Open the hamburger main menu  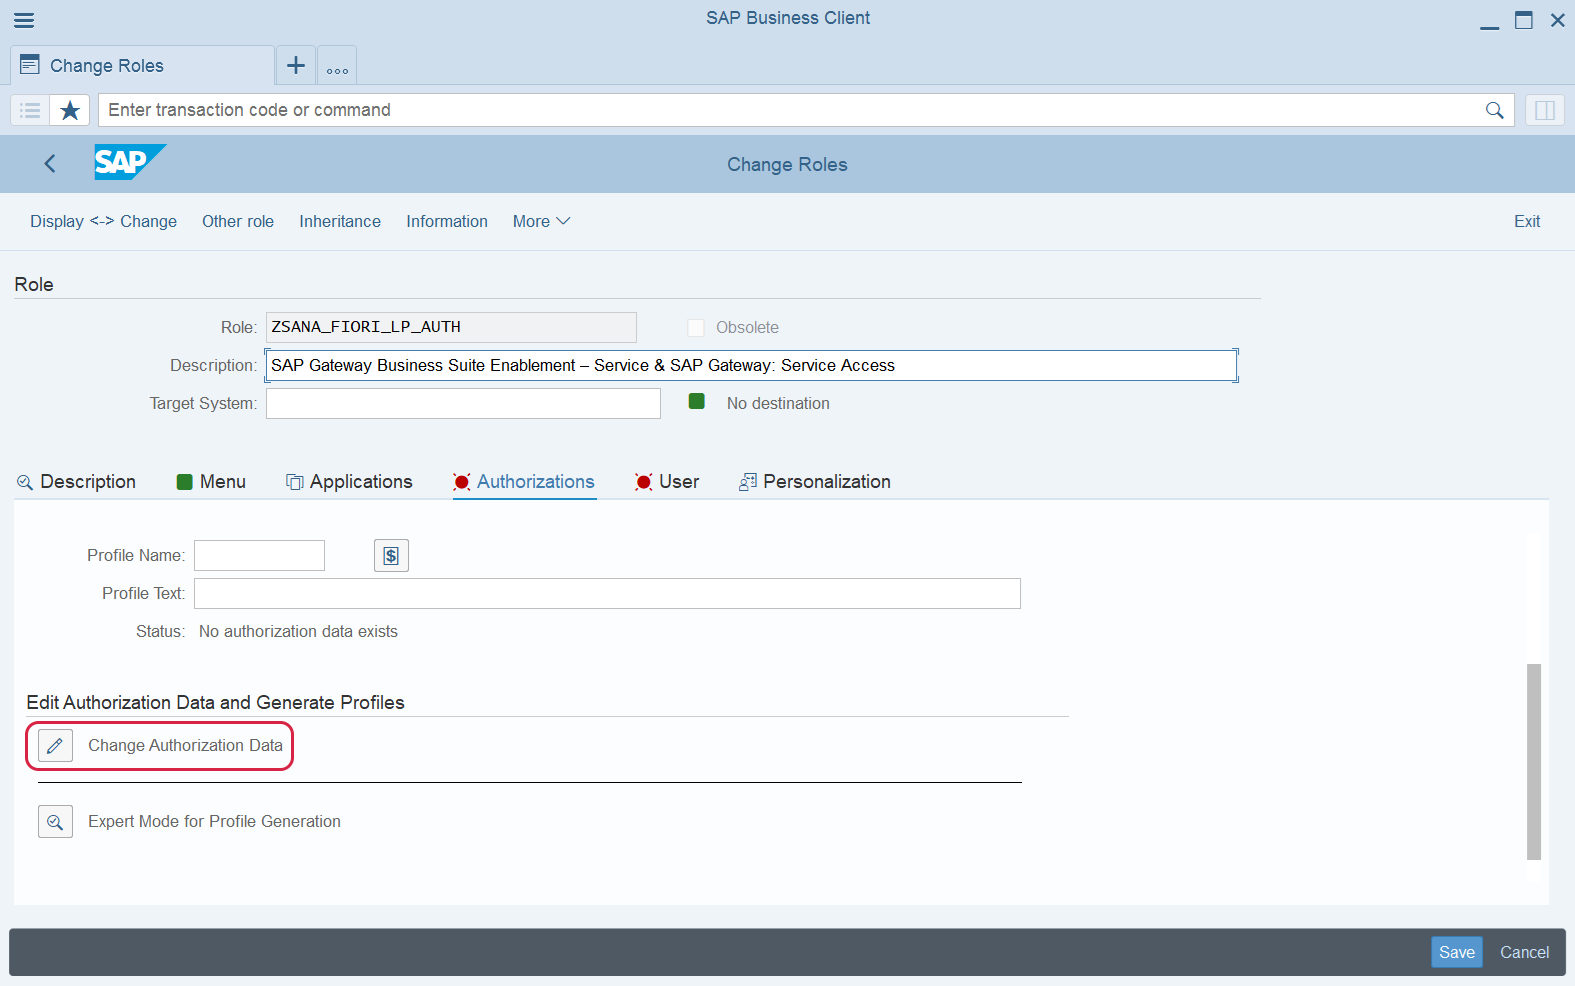click(x=24, y=20)
